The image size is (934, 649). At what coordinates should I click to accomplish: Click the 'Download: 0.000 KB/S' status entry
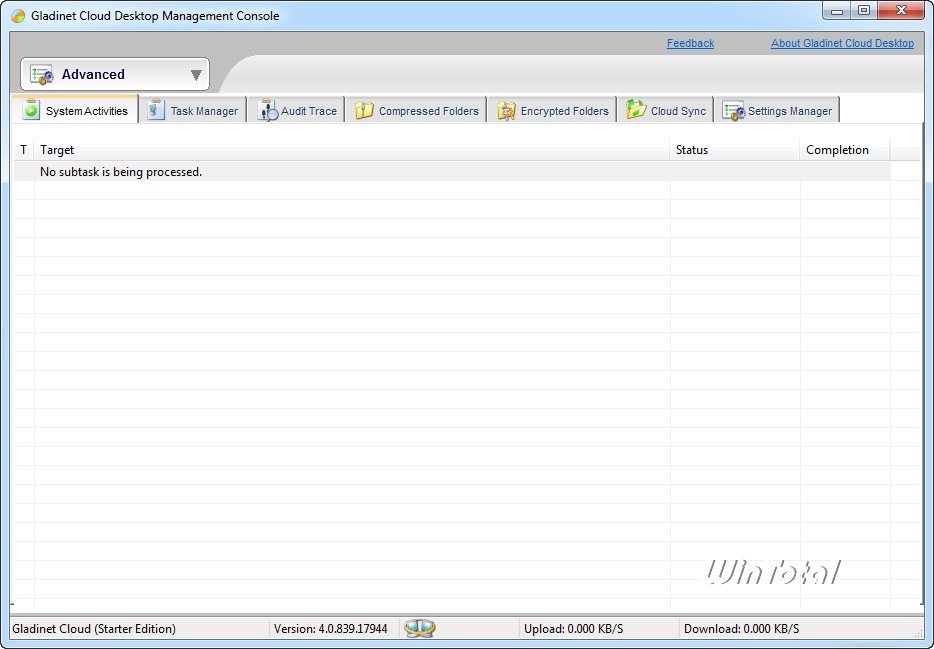coord(742,629)
